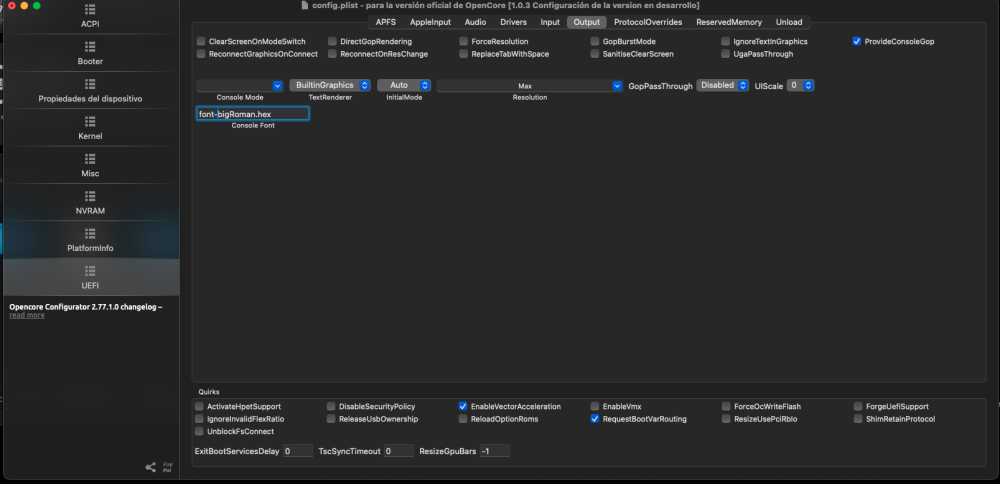Image resolution: width=1000 pixels, height=484 pixels.
Task: Toggle ReconnectOnResChange checkbox
Action: [x=332, y=54]
